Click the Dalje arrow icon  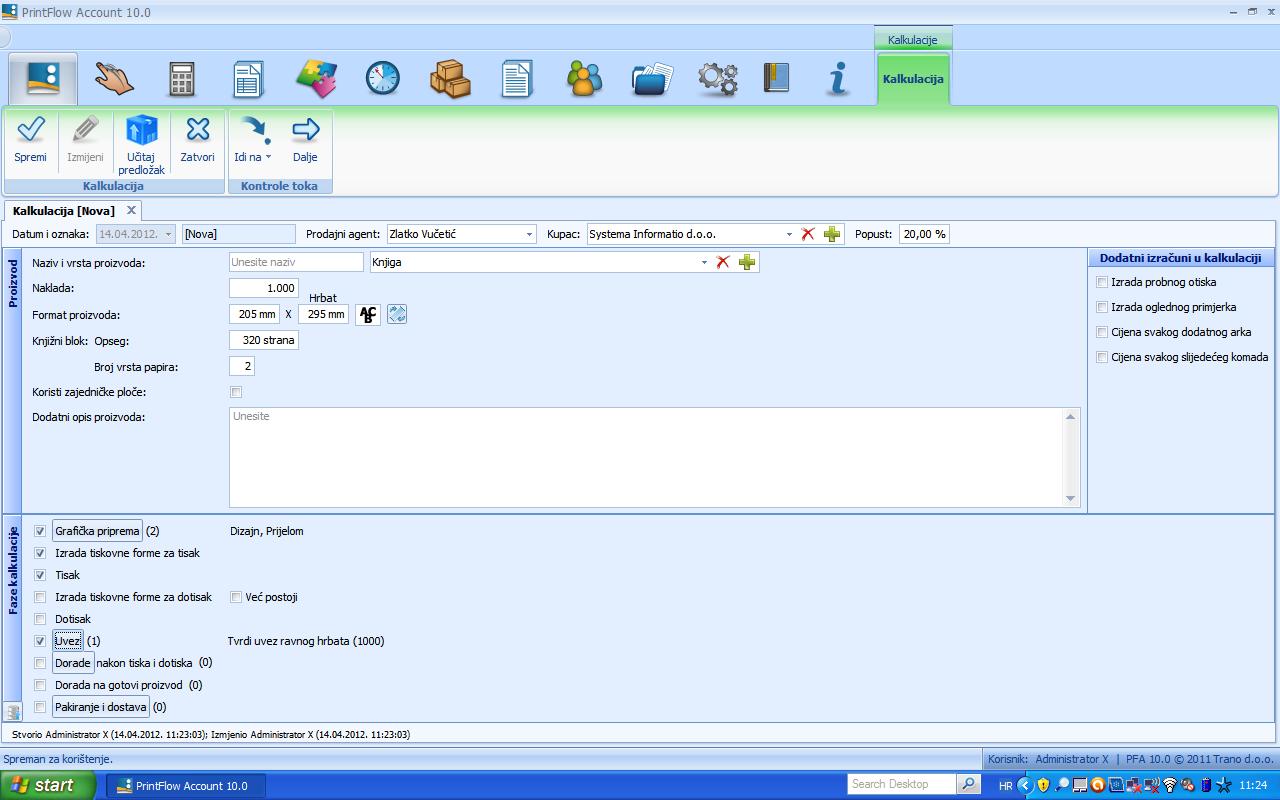pos(305,130)
